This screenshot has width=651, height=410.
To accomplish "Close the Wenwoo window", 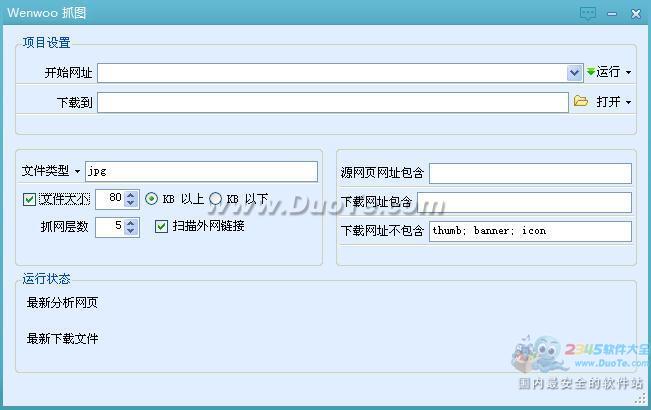I will [x=635, y=14].
